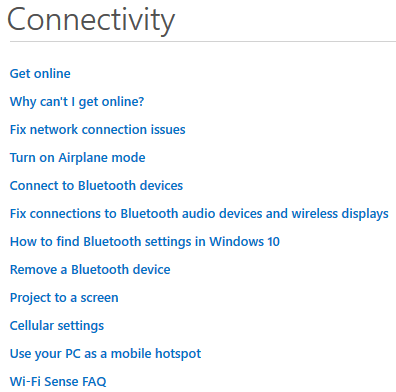The width and height of the screenshot is (396, 392).
Task: Follow the network connection issues link
Action: (98, 130)
